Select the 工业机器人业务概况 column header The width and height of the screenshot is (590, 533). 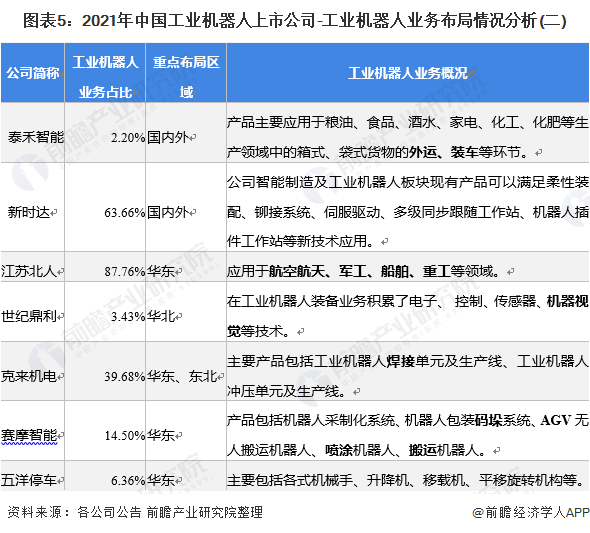(x=408, y=73)
